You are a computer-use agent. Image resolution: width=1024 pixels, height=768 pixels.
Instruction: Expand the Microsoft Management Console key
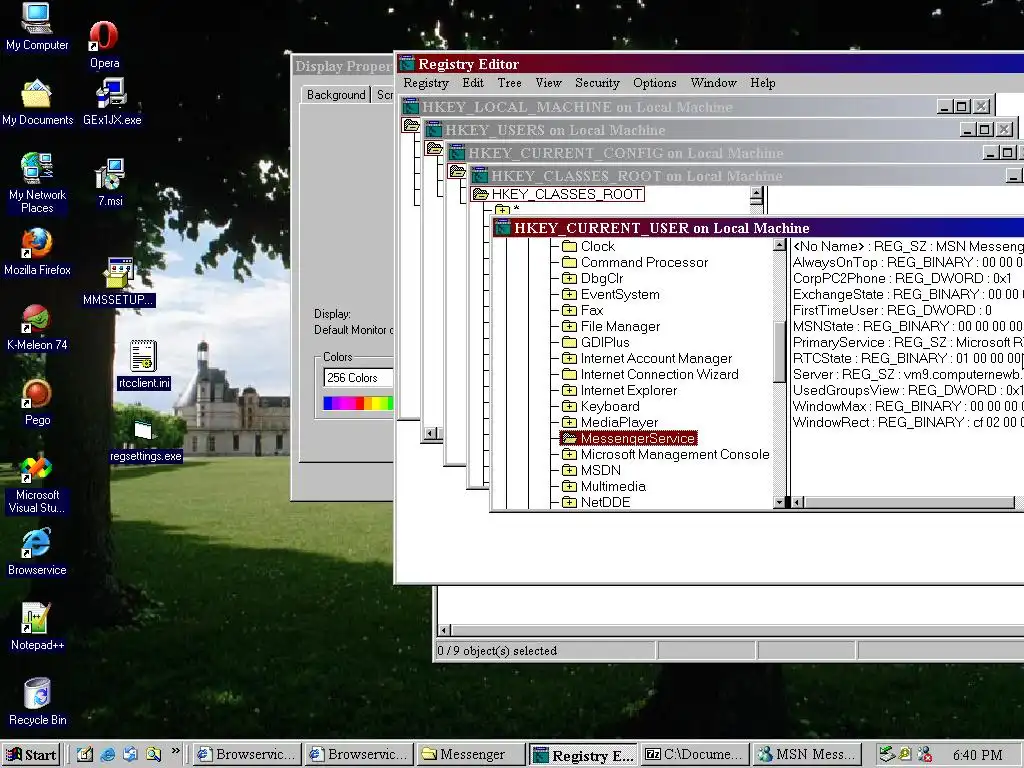569,455
